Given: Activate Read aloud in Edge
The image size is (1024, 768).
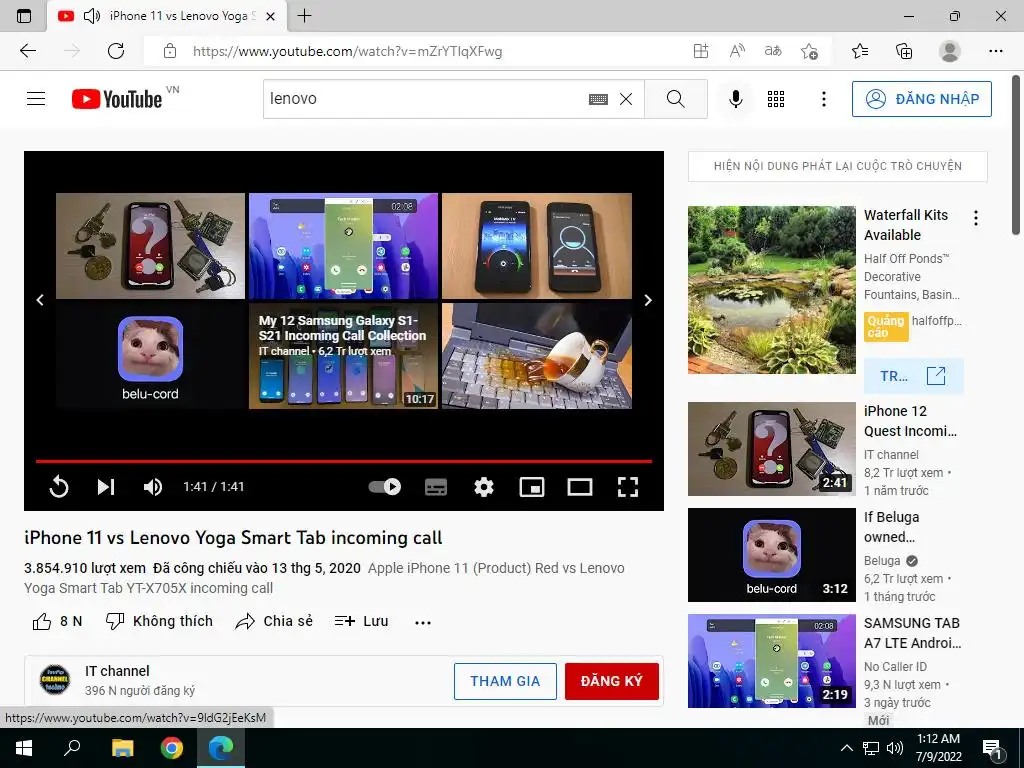Looking at the screenshot, I should pyautogui.click(x=737, y=51).
